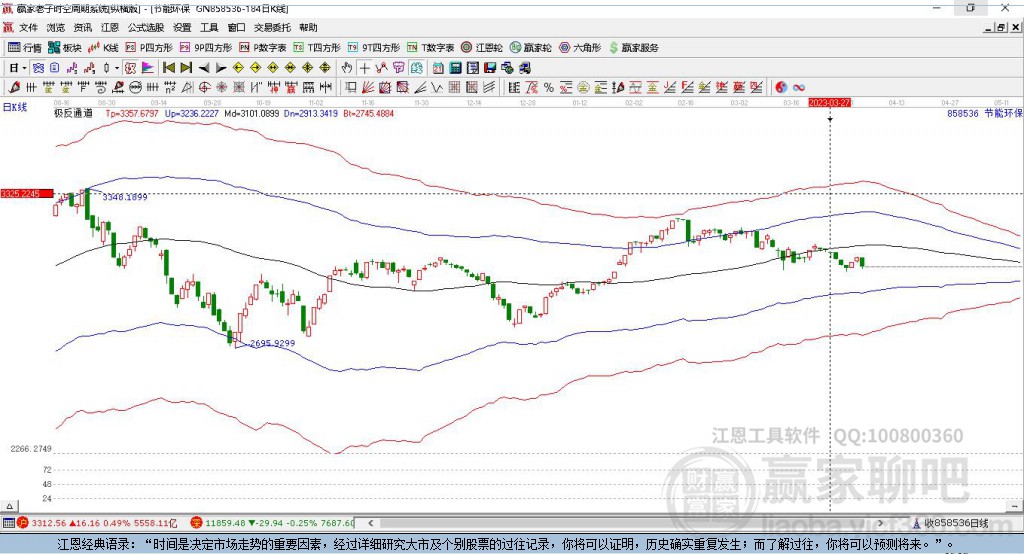The width and height of the screenshot is (1024, 554).
Task: Open the 公式选股 menu
Action: [x=146, y=27]
